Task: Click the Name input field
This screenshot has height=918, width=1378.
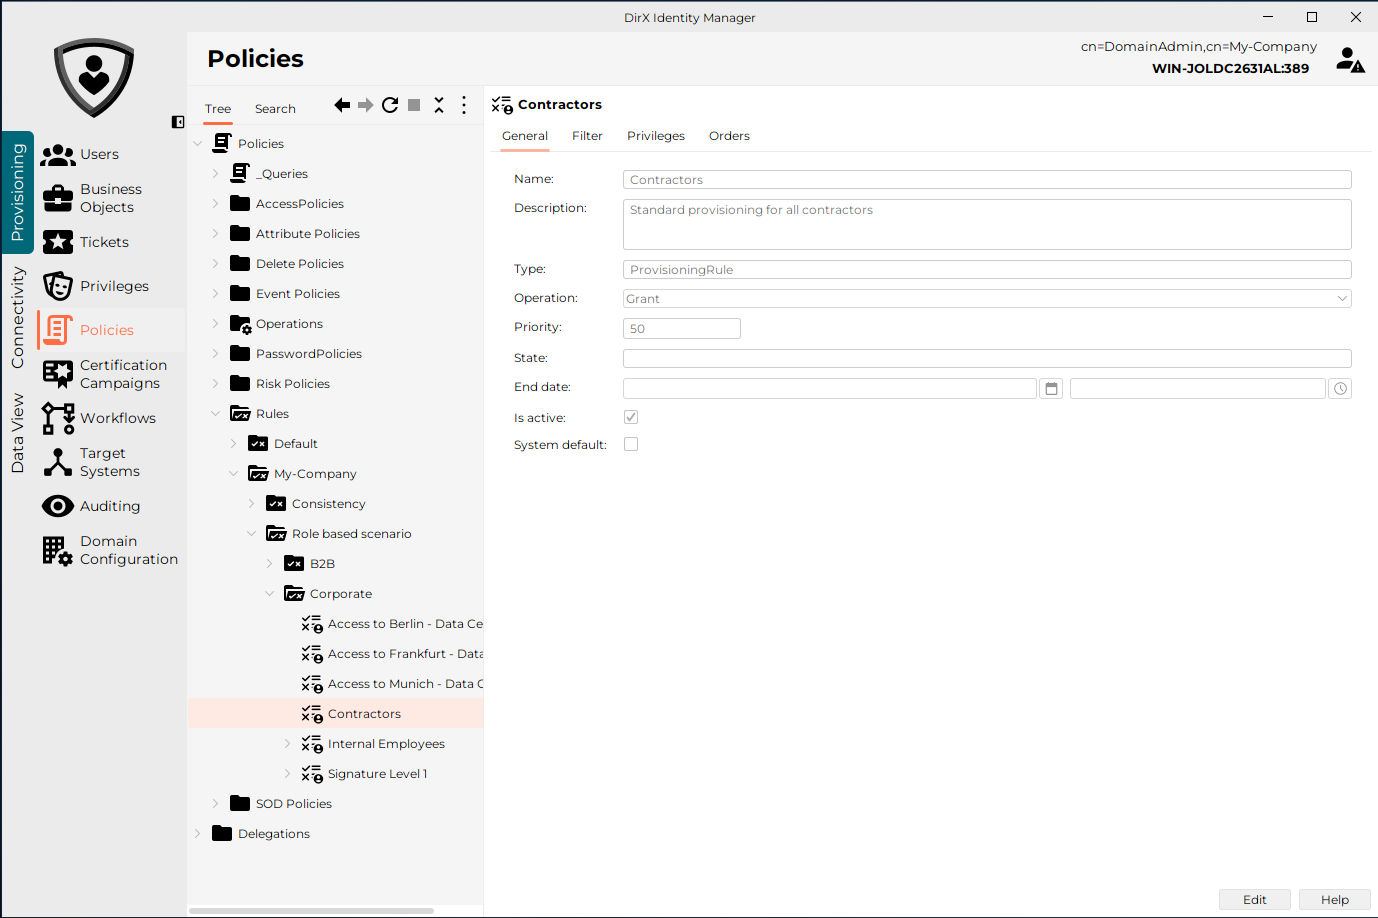Action: [x=987, y=180]
